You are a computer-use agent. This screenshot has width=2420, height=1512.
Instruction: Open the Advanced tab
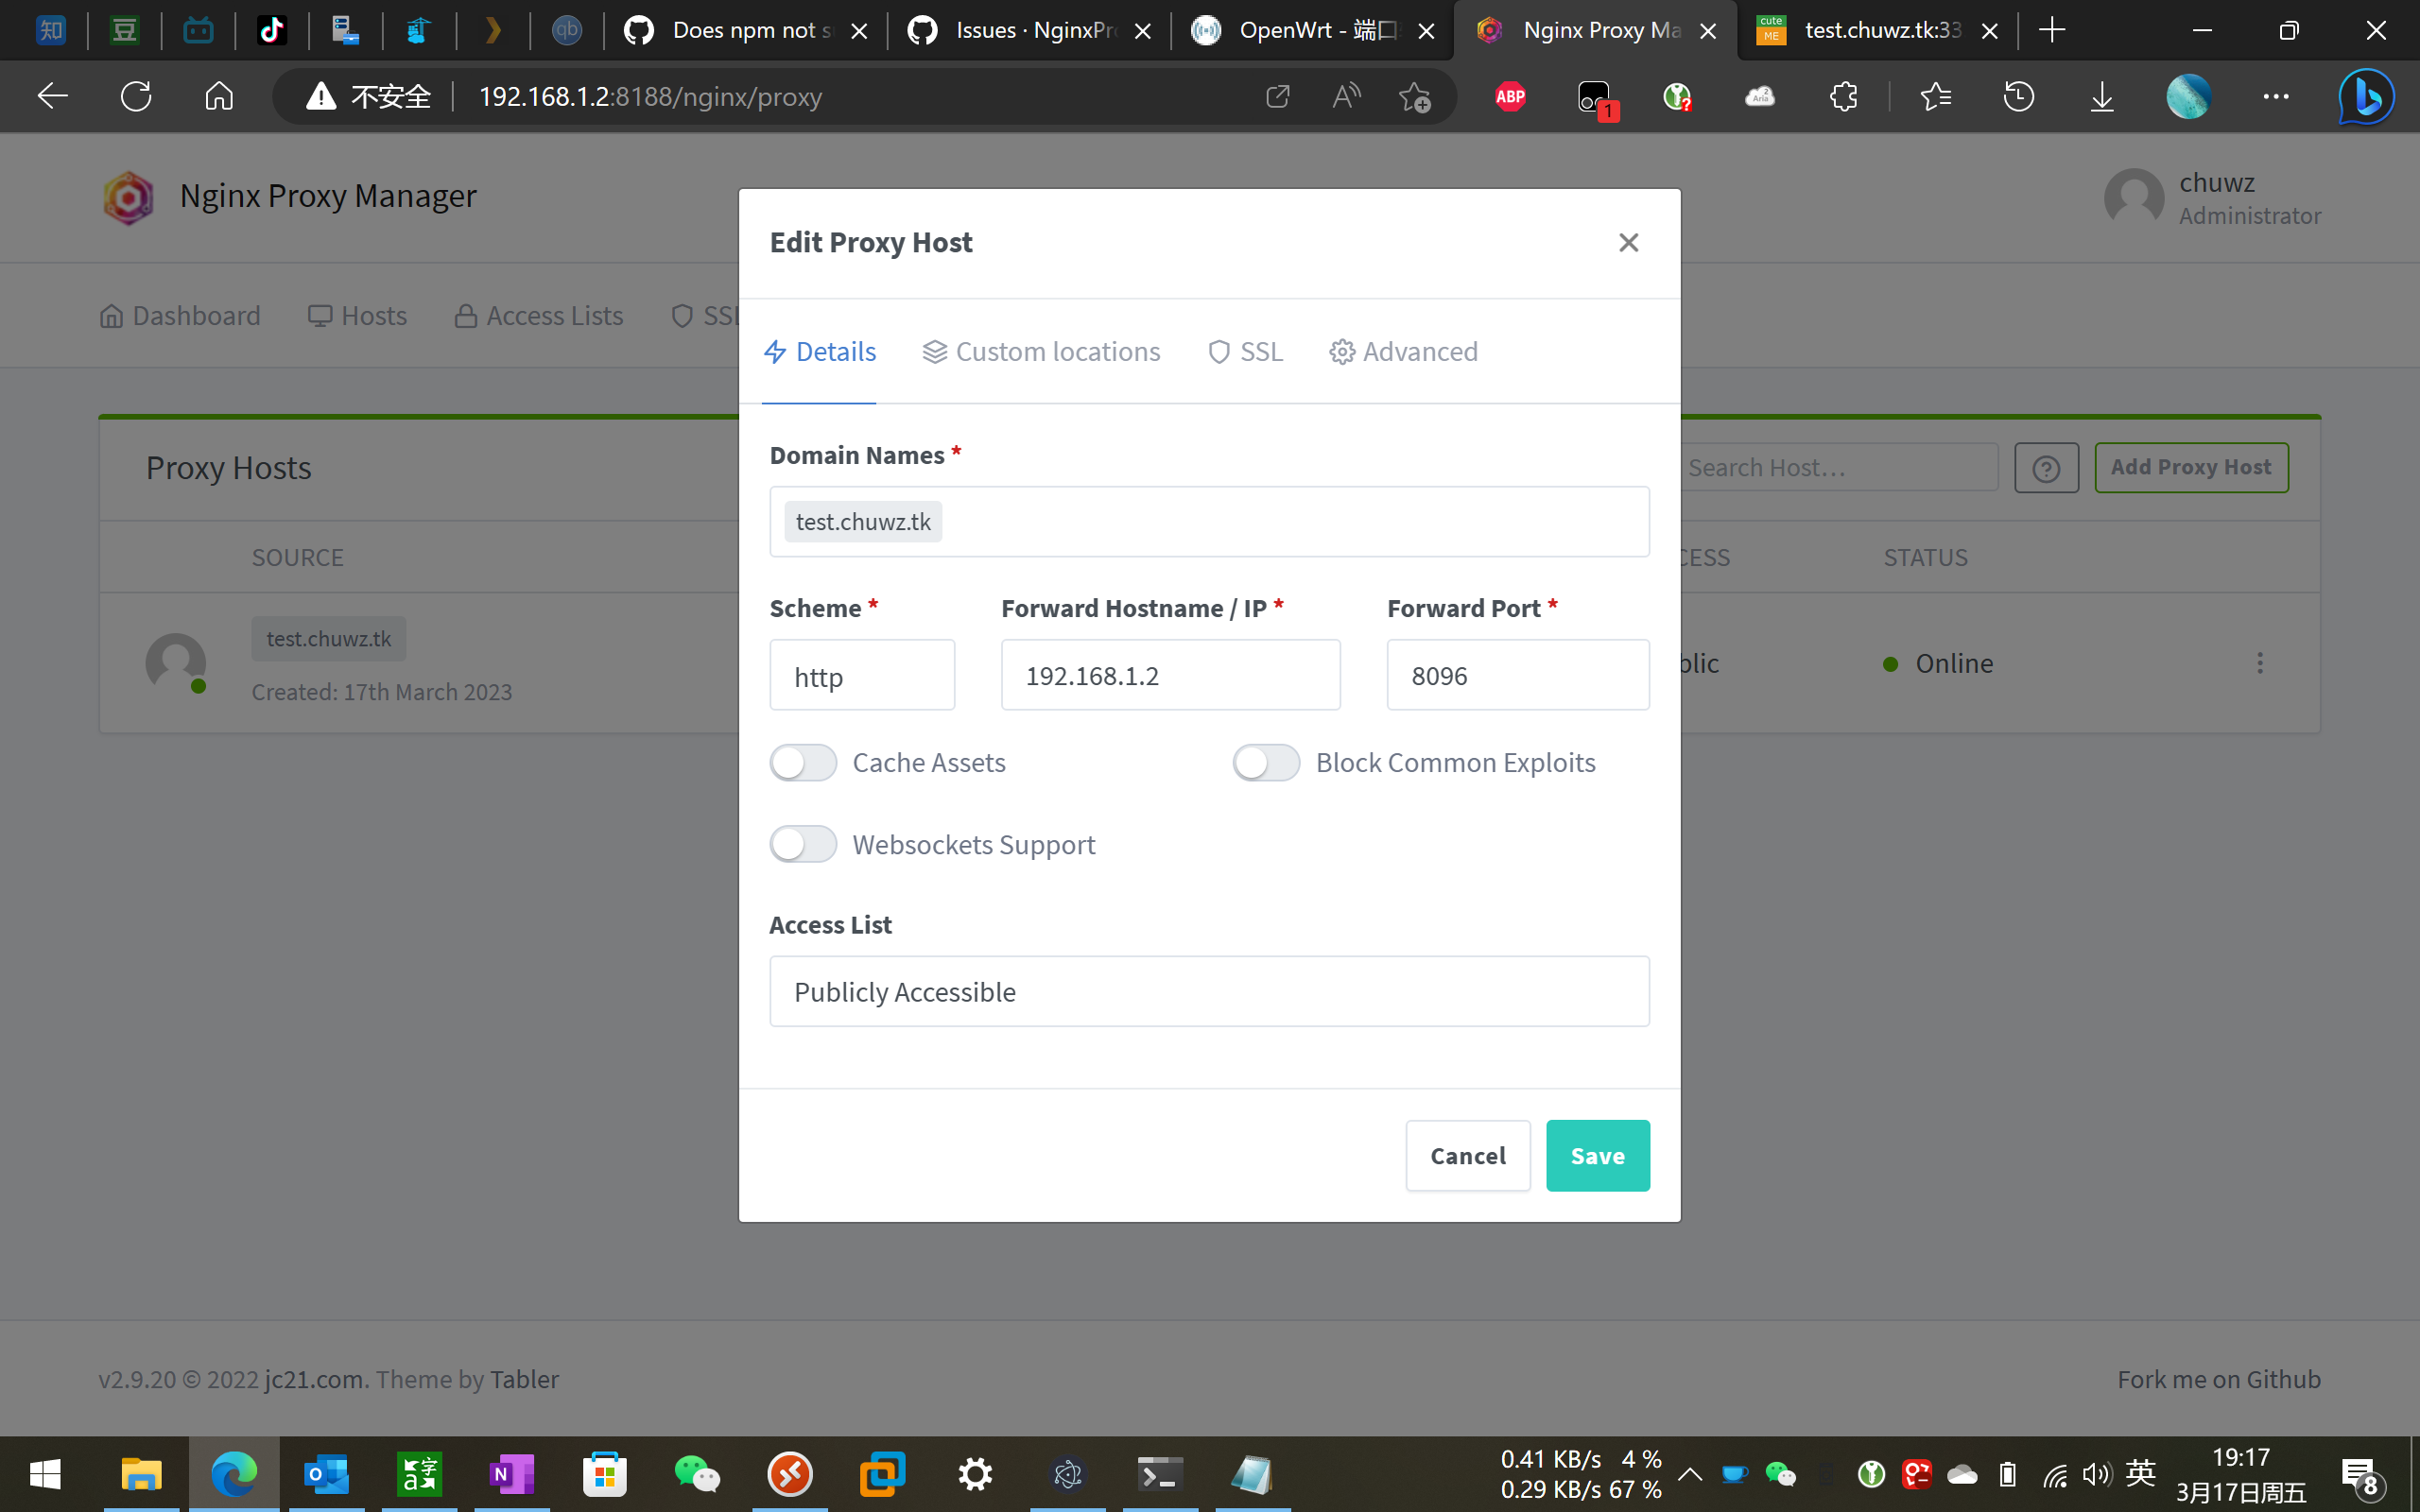point(1403,352)
